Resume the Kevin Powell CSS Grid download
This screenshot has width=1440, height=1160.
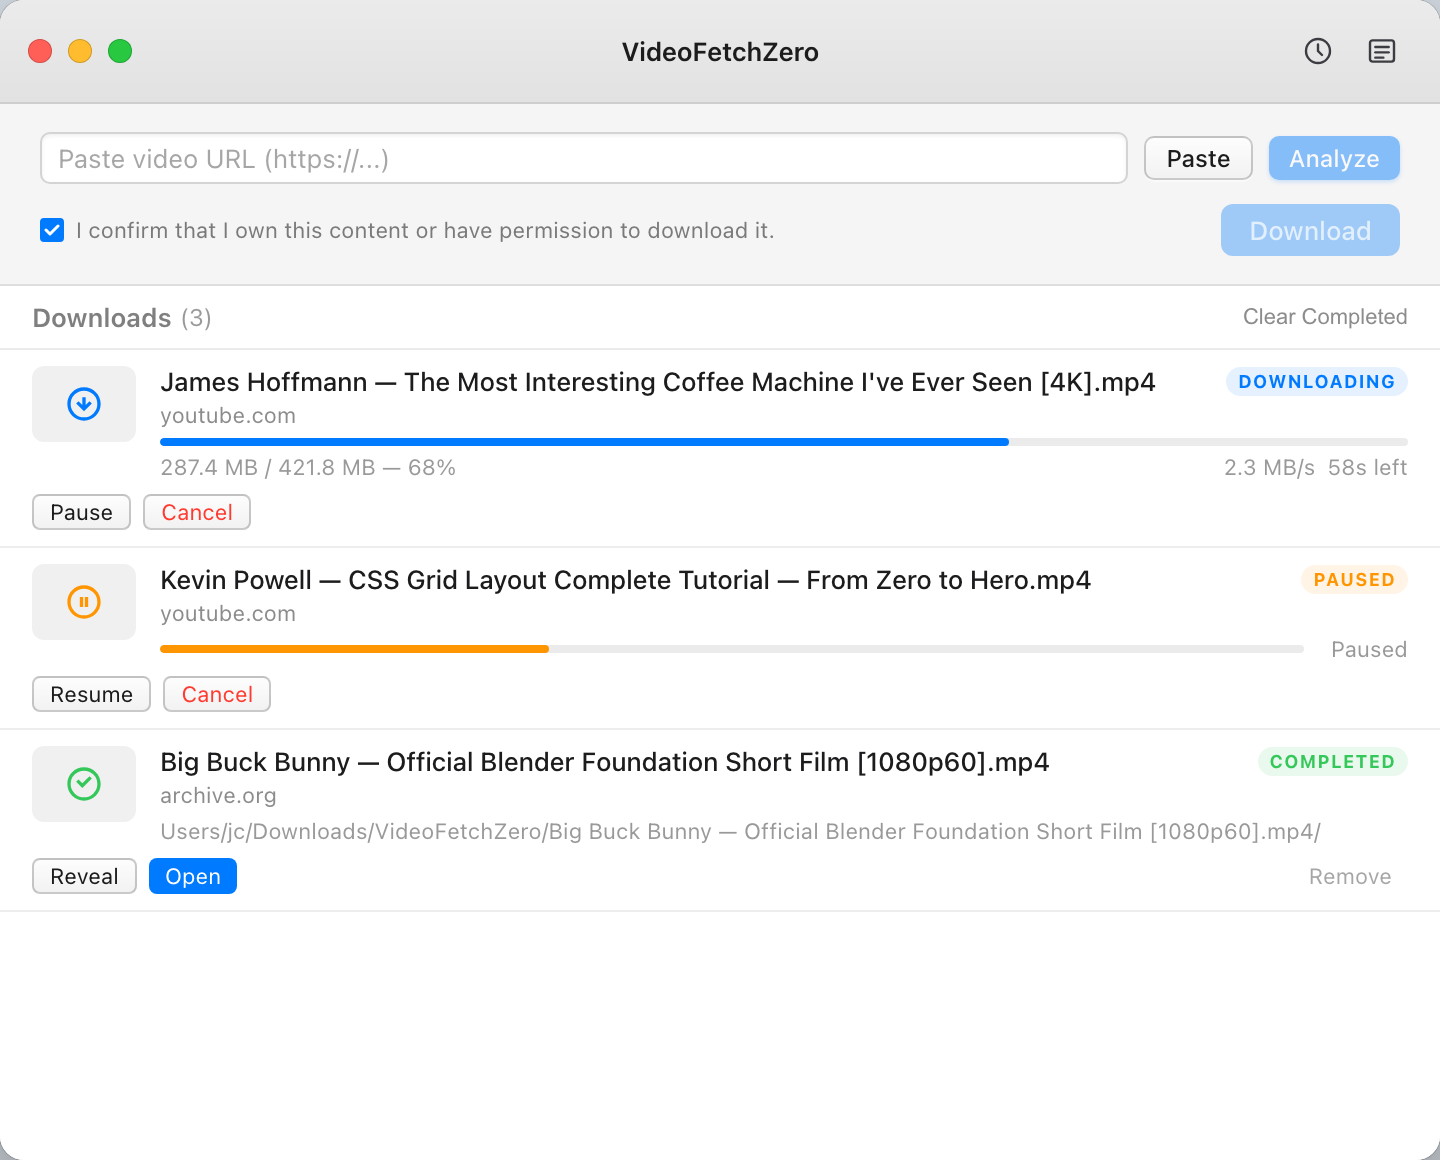(x=92, y=694)
